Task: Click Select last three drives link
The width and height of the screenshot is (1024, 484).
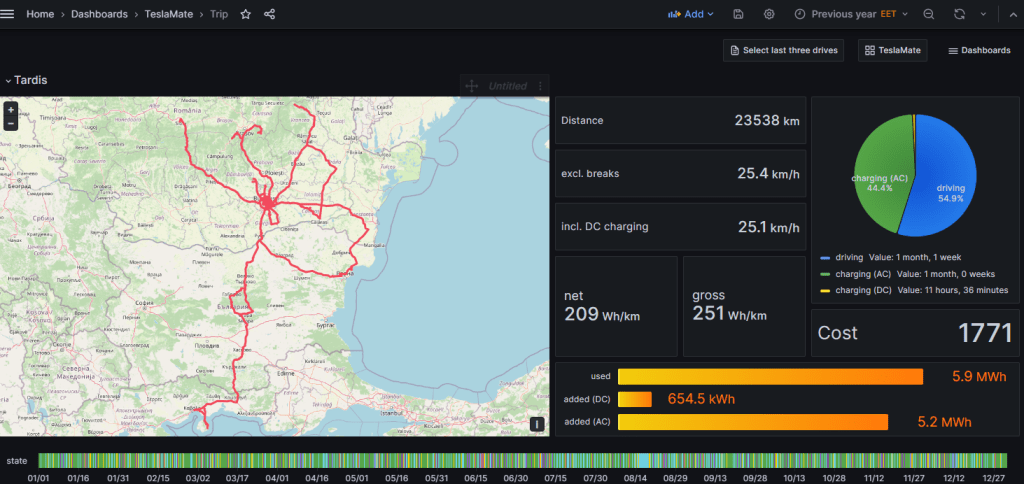Action: (784, 50)
